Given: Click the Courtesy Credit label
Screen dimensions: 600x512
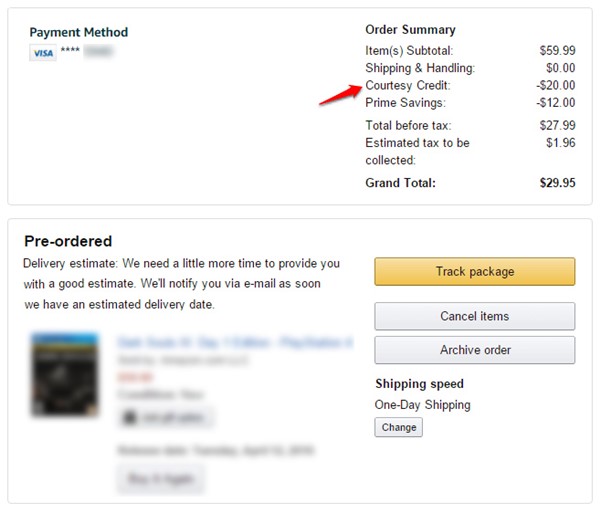Looking at the screenshot, I should (x=408, y=85).
